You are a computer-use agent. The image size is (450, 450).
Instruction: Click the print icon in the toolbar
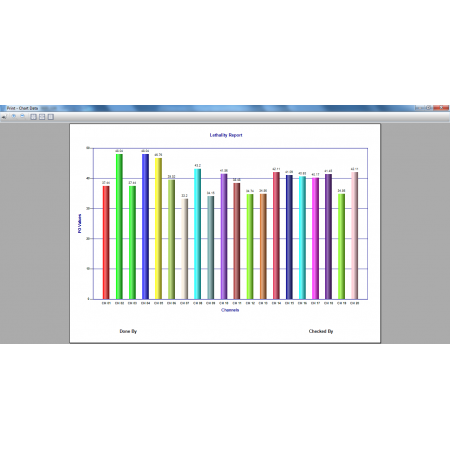tap(4, 117)
